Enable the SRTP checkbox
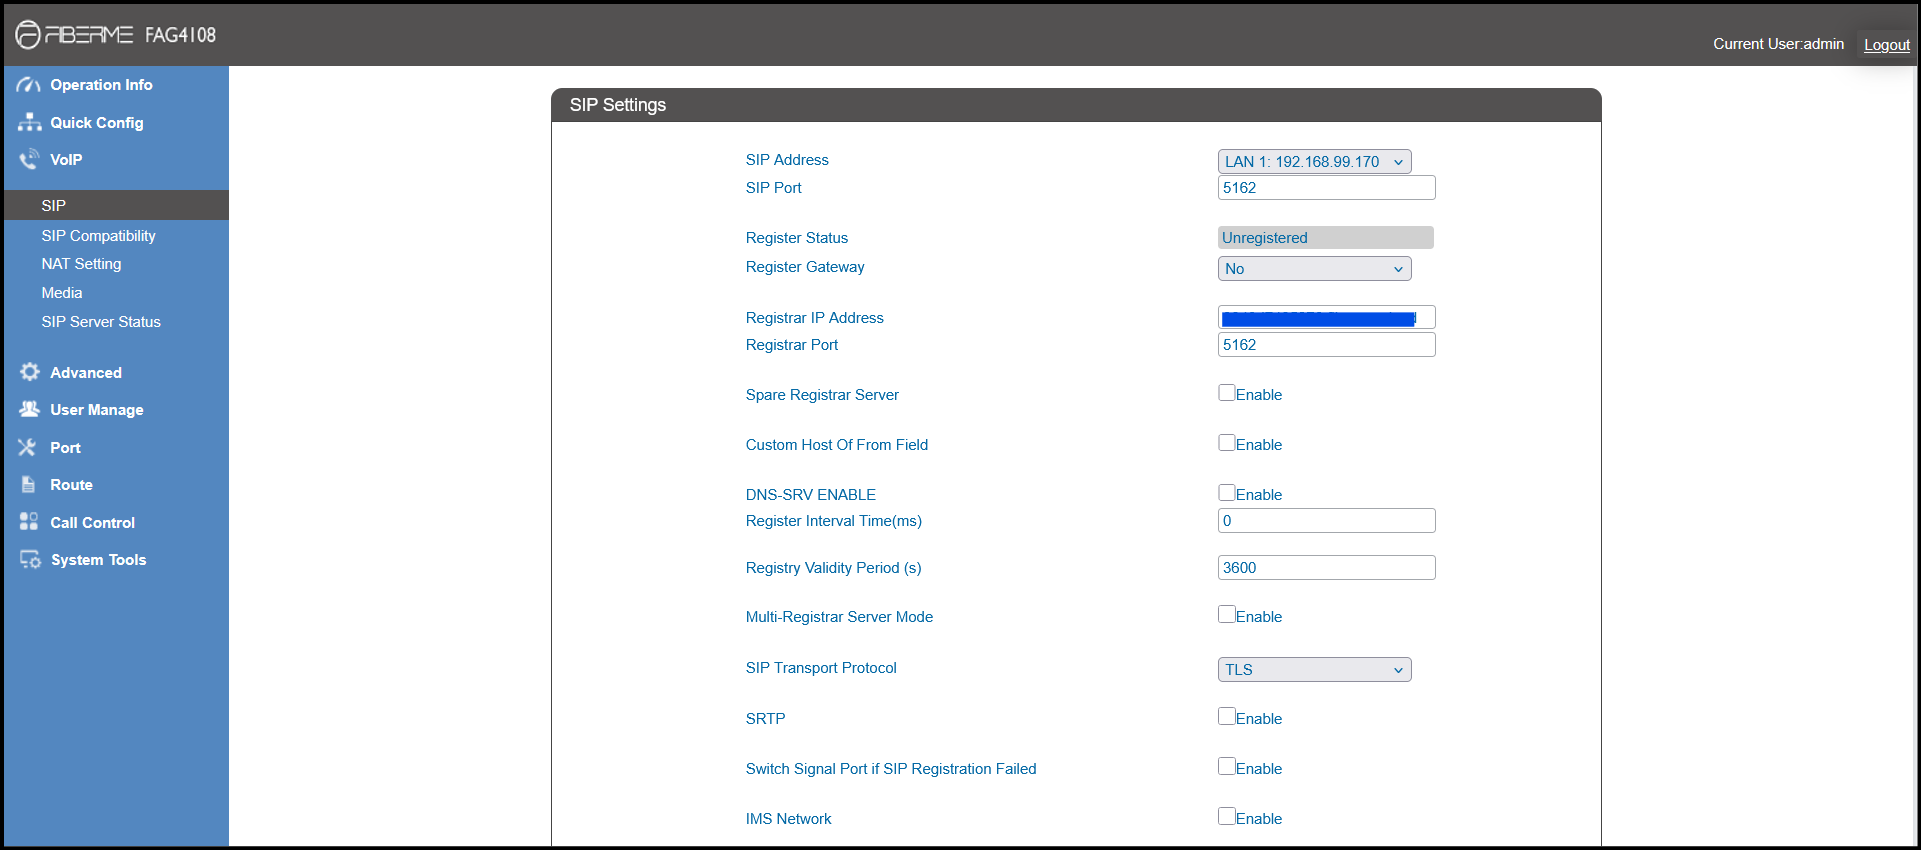Image resolution: width=1921 pixels, height=850 pixels. click(x=1226, y=717)
